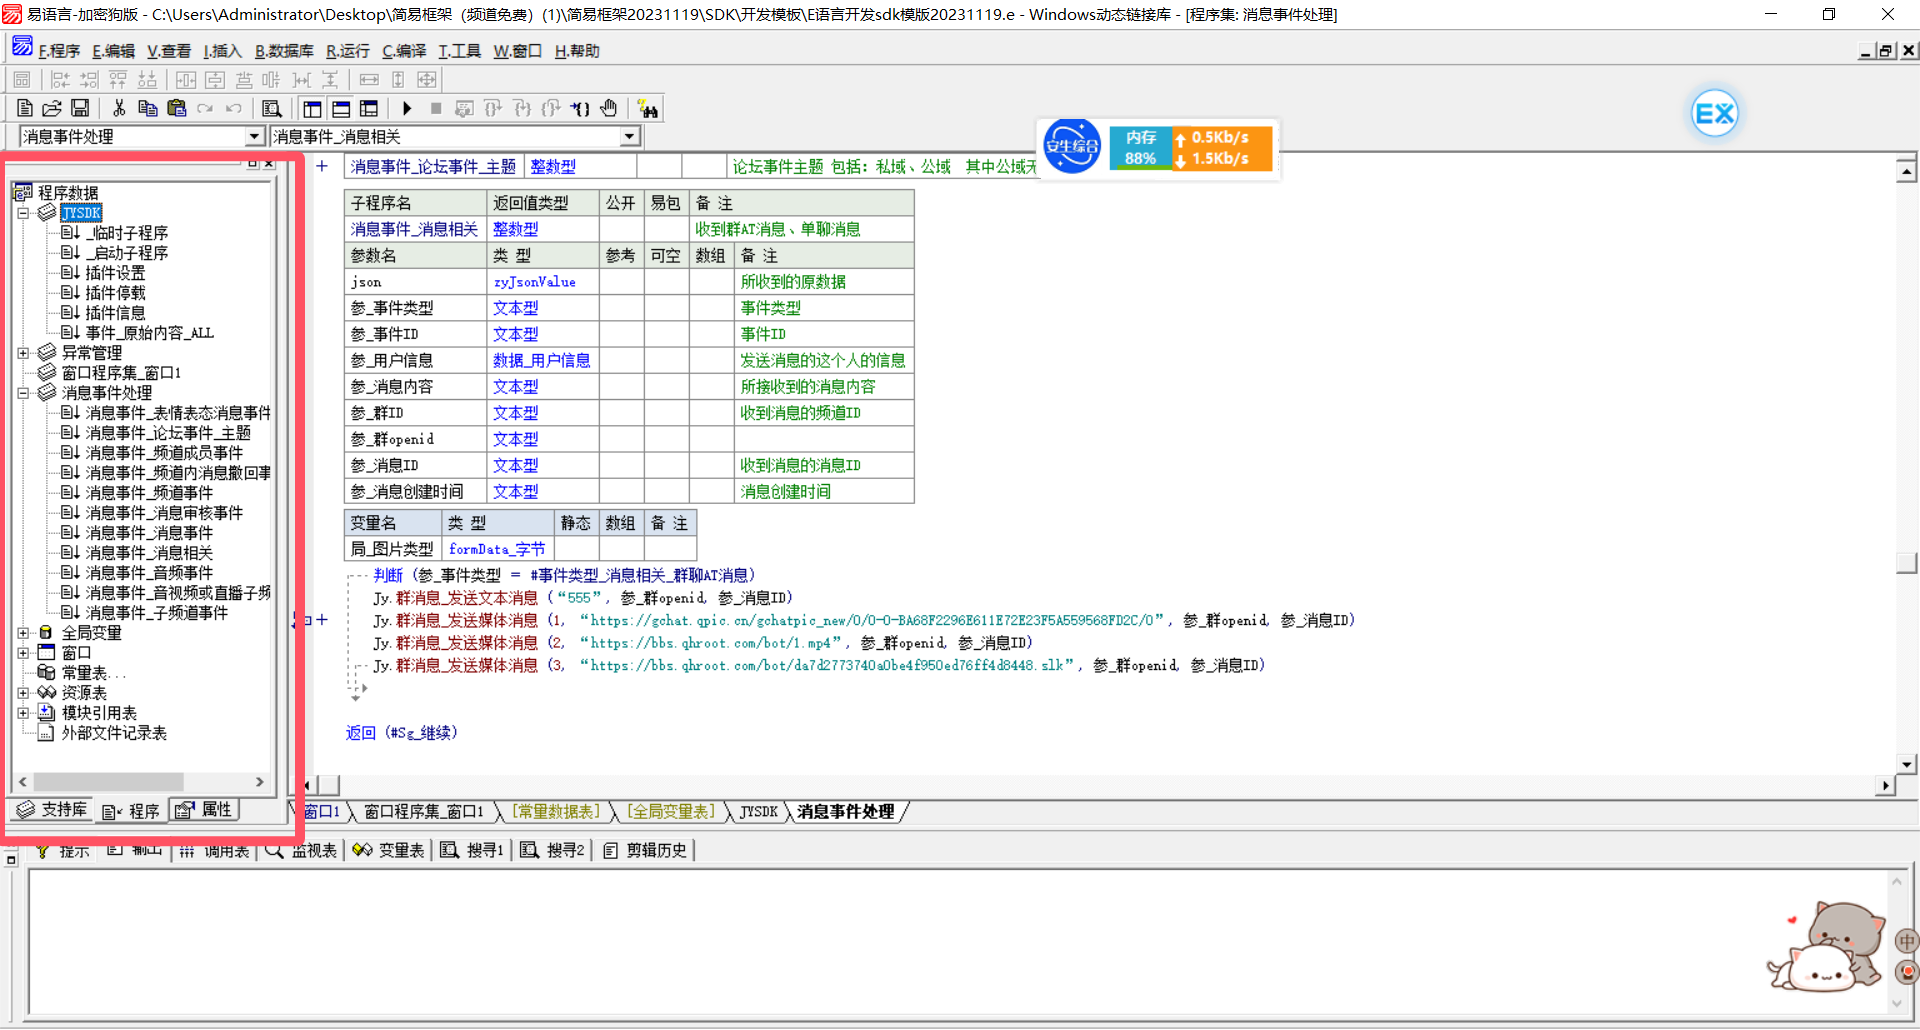Image resolution: width=1920 pixels, height=1030 pixels.
Task: Click the Cut scissors icon
Action: point(119,108)
